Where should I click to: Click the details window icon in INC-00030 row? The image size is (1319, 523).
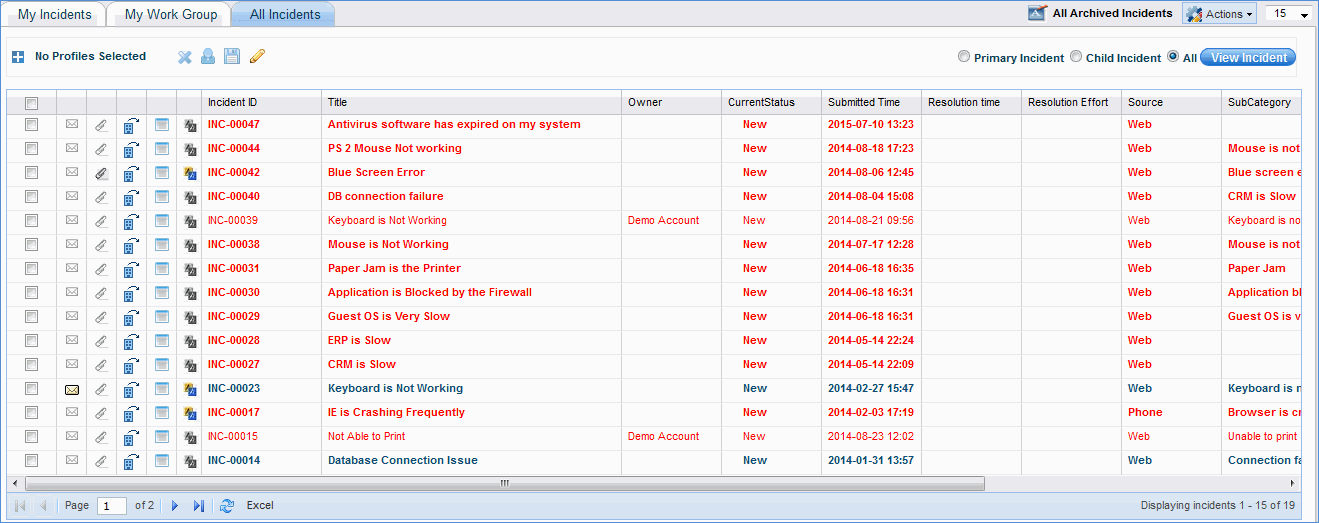pyautogui.click(x=161, y=292)
